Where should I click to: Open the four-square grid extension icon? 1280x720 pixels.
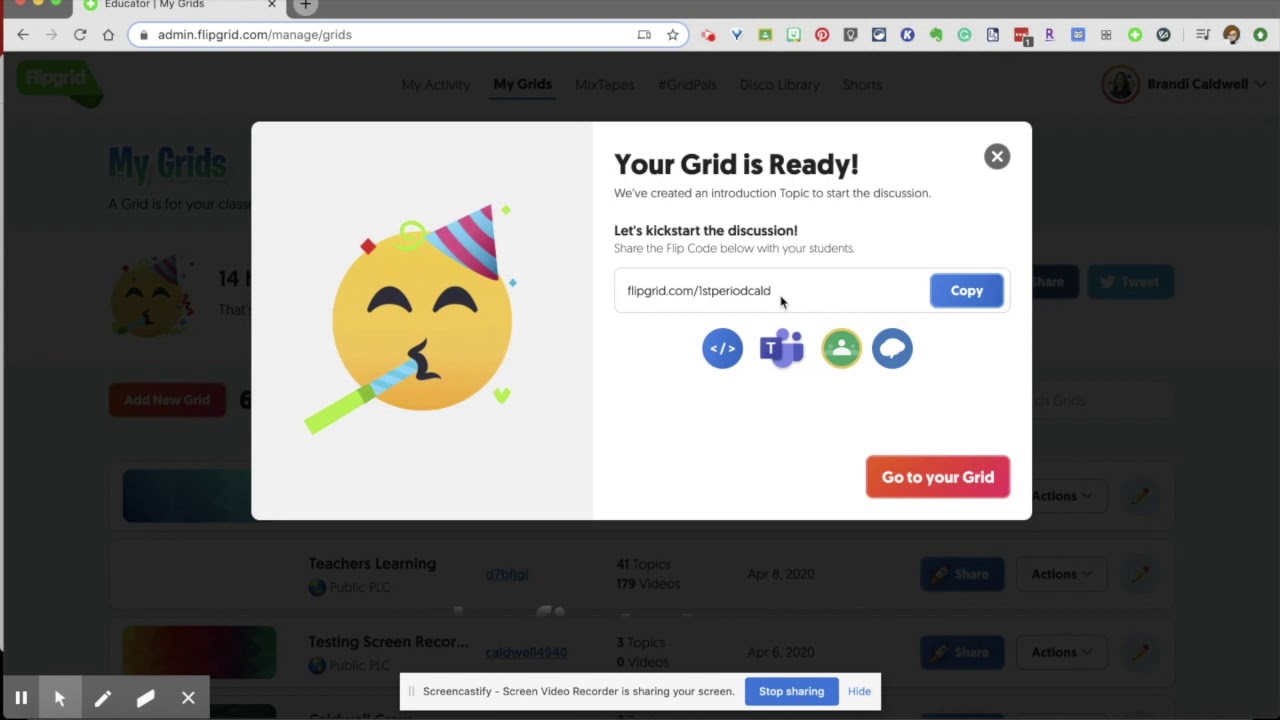[1106, 34]
